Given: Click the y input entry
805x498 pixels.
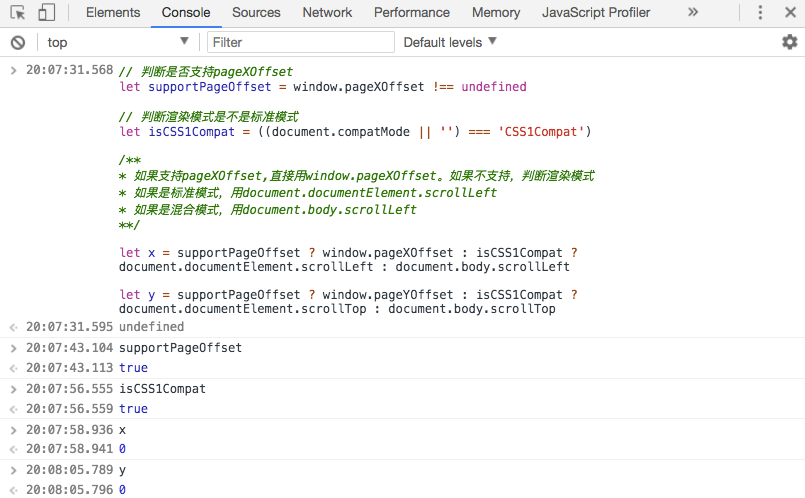Looking at the screenshot, I should 122,470.
